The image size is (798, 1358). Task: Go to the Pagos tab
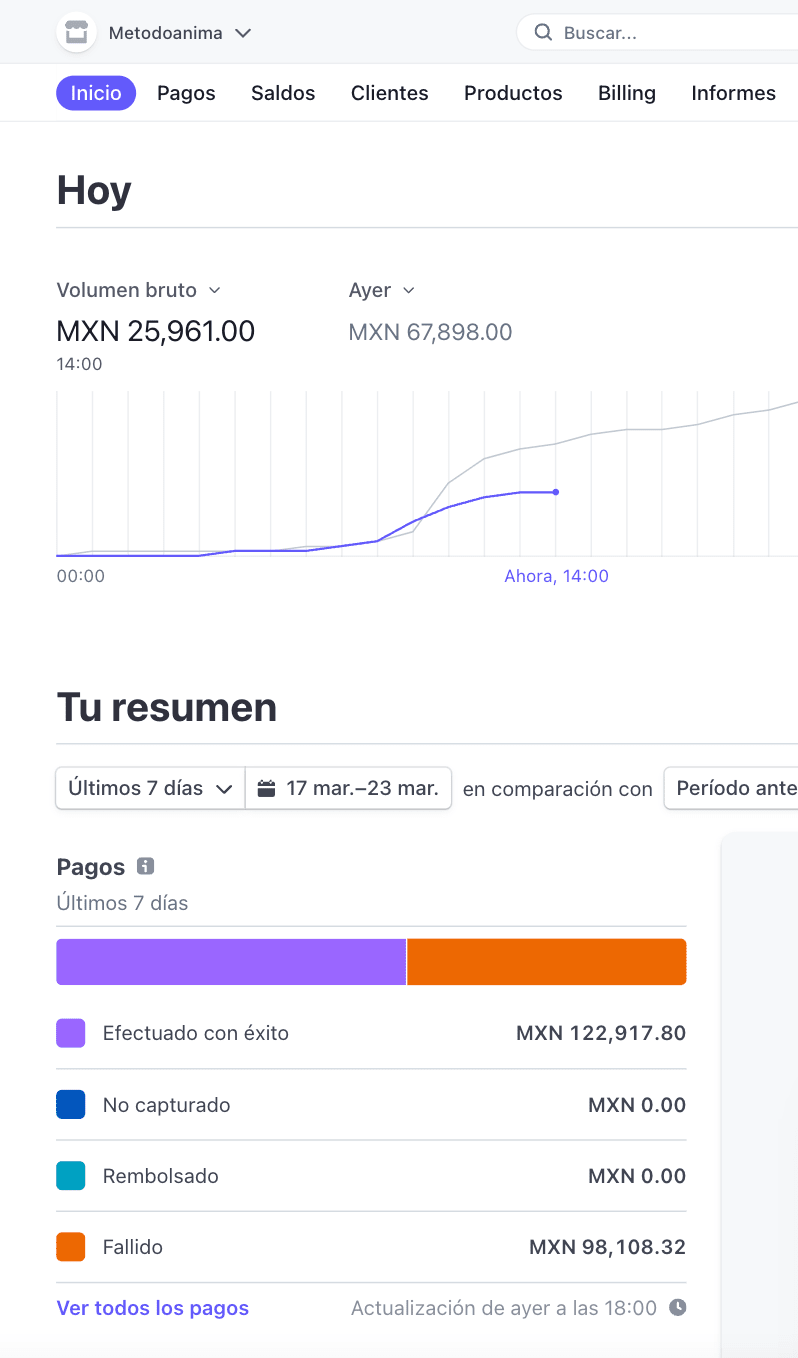pos(186,93)
